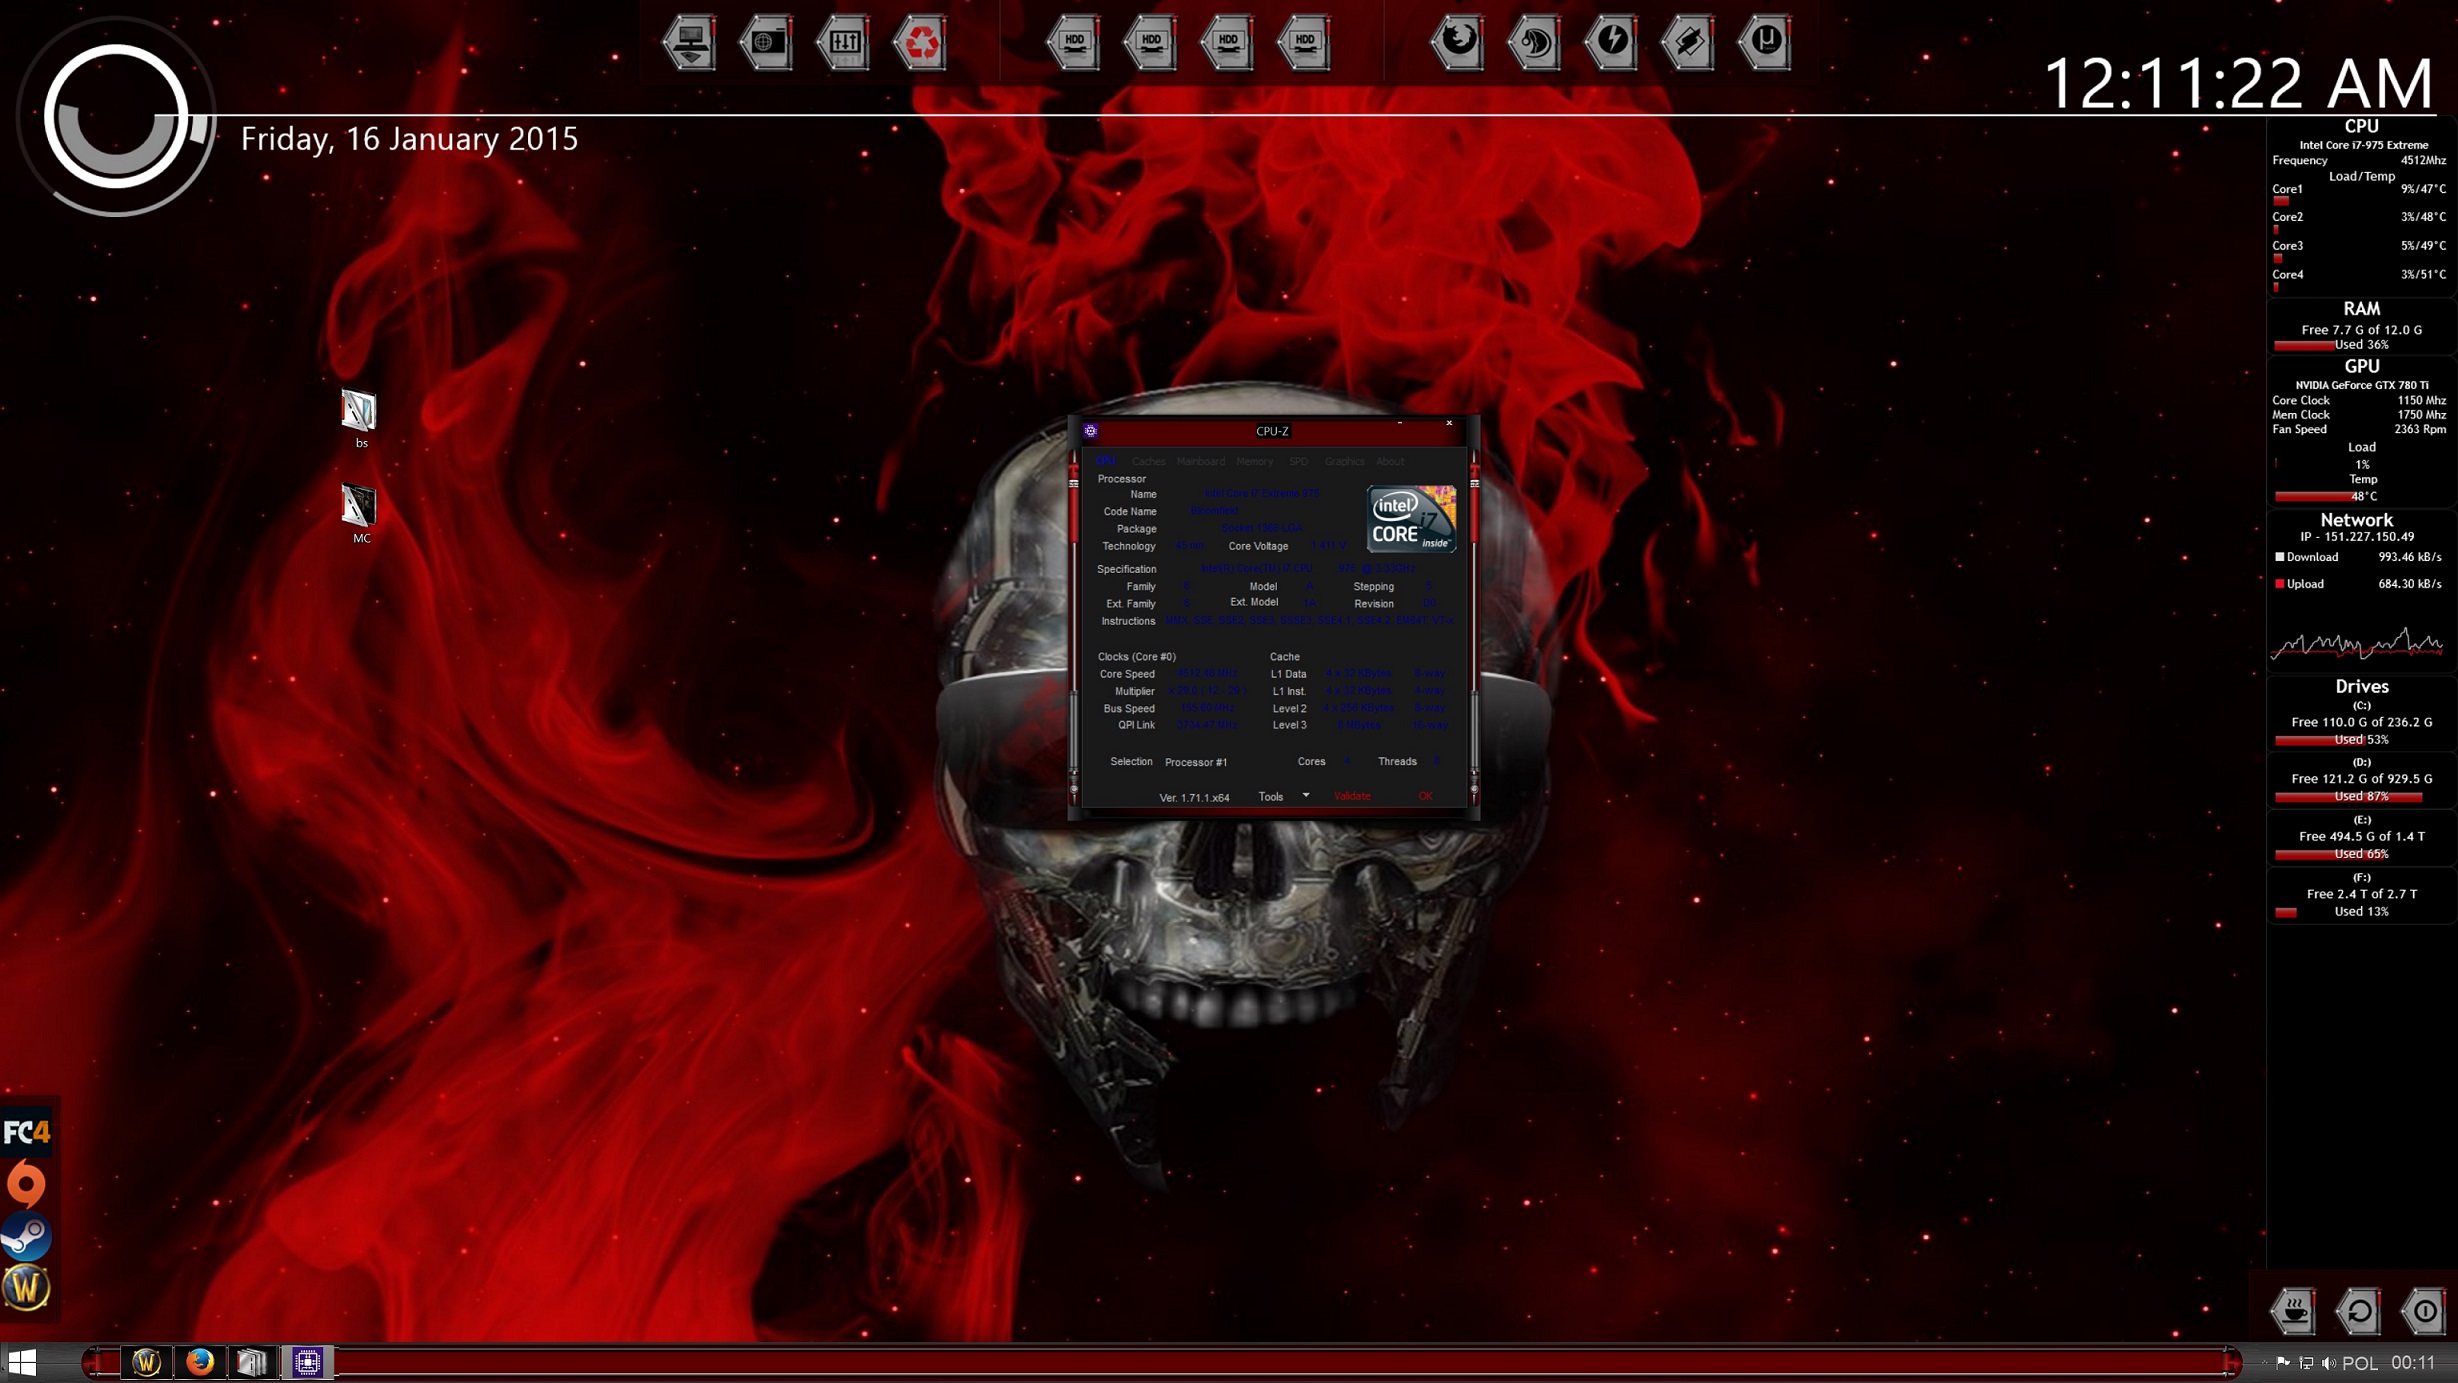The height and width of the screenshot is (1383, 2458).
Task: Open the Recycle Bin dock icon
Action: (x=920, y=42)
